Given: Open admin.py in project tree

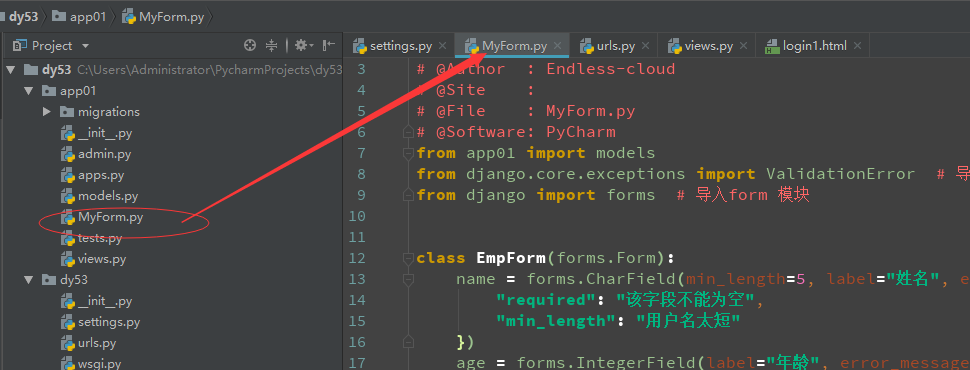Looking at the screenshot, I should coord(104,154).
